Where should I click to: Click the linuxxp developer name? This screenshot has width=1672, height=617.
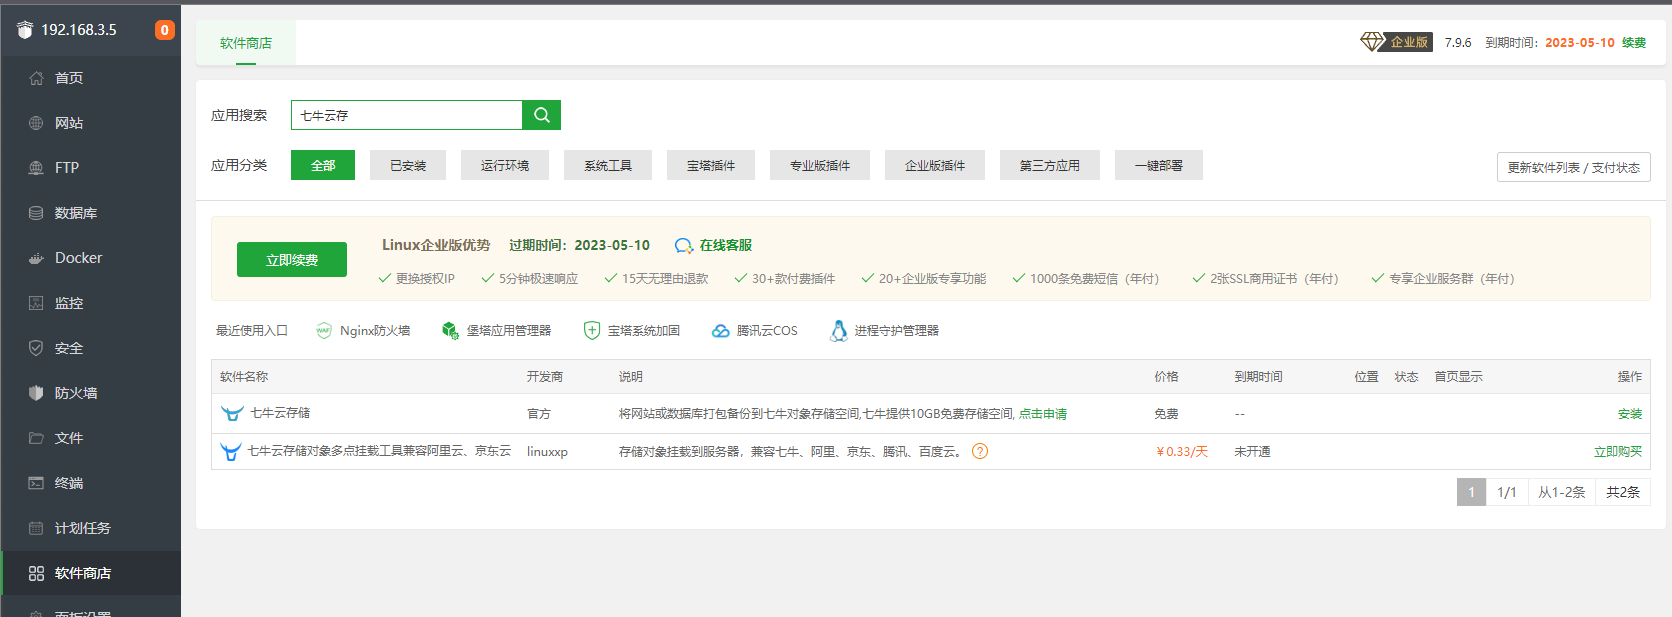click(547, 452)
